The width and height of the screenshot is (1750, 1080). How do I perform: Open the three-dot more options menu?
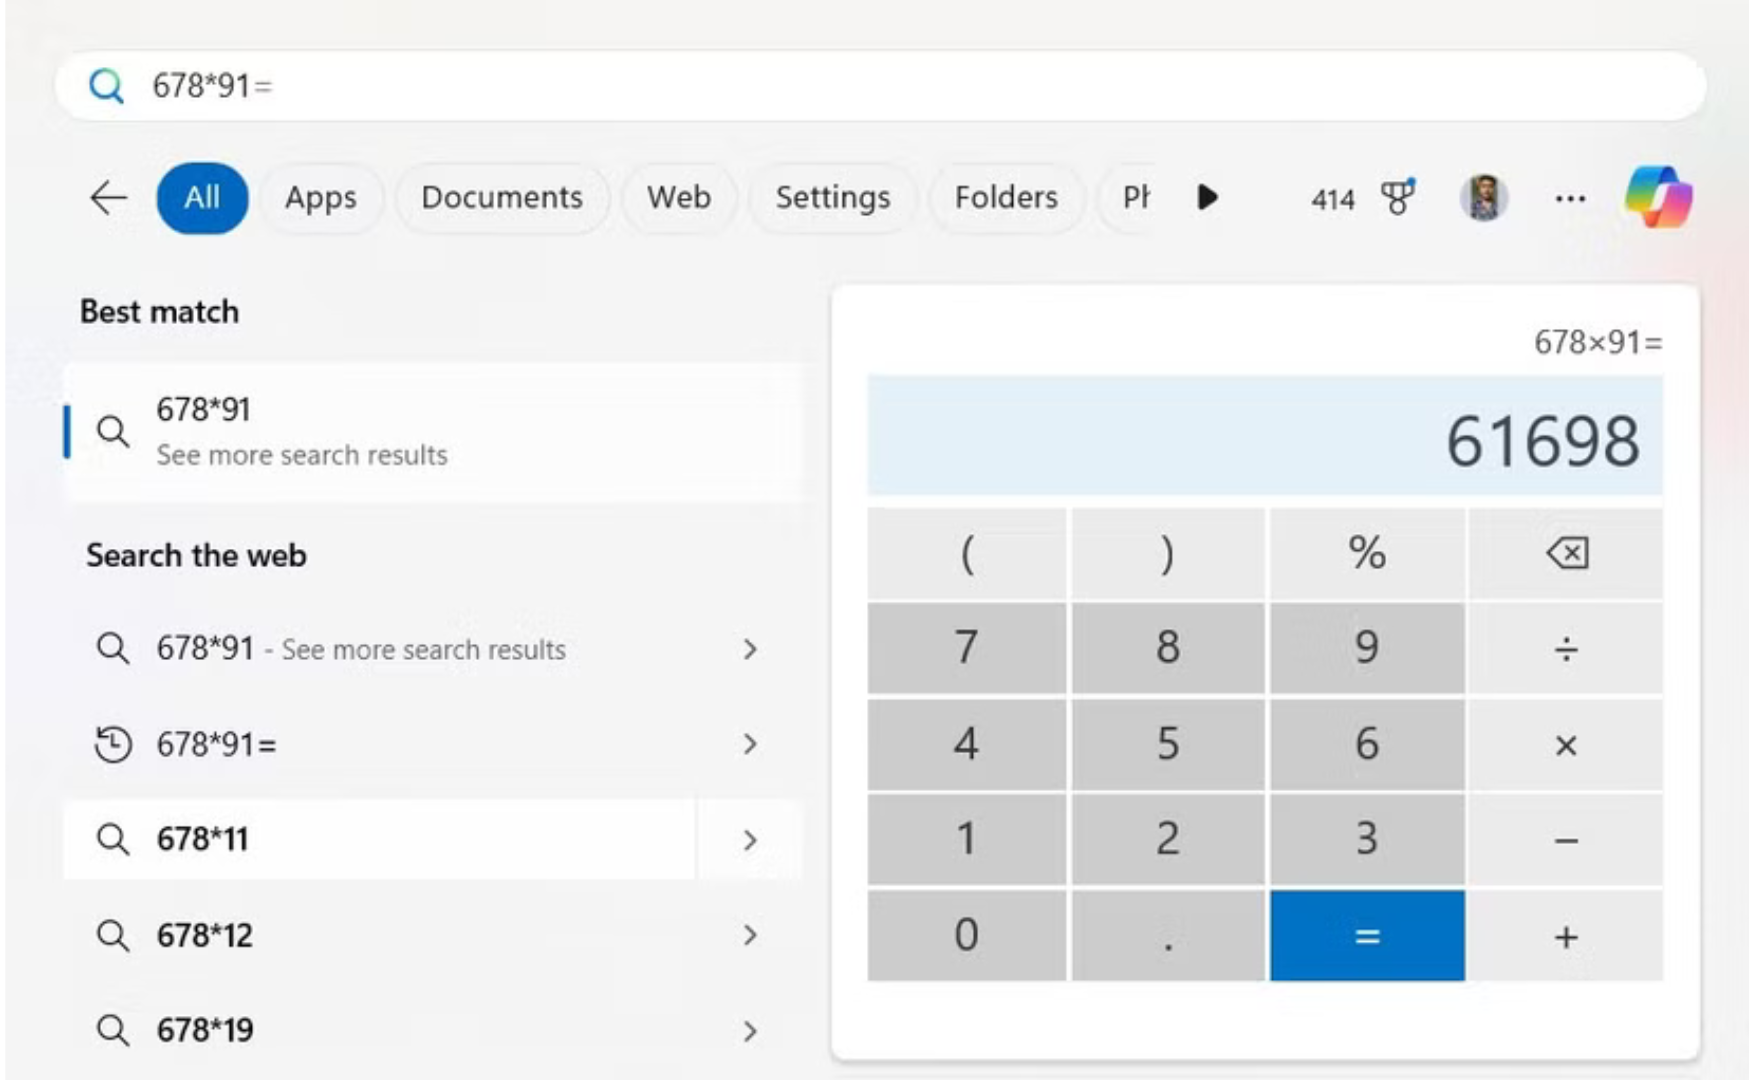1570,198
